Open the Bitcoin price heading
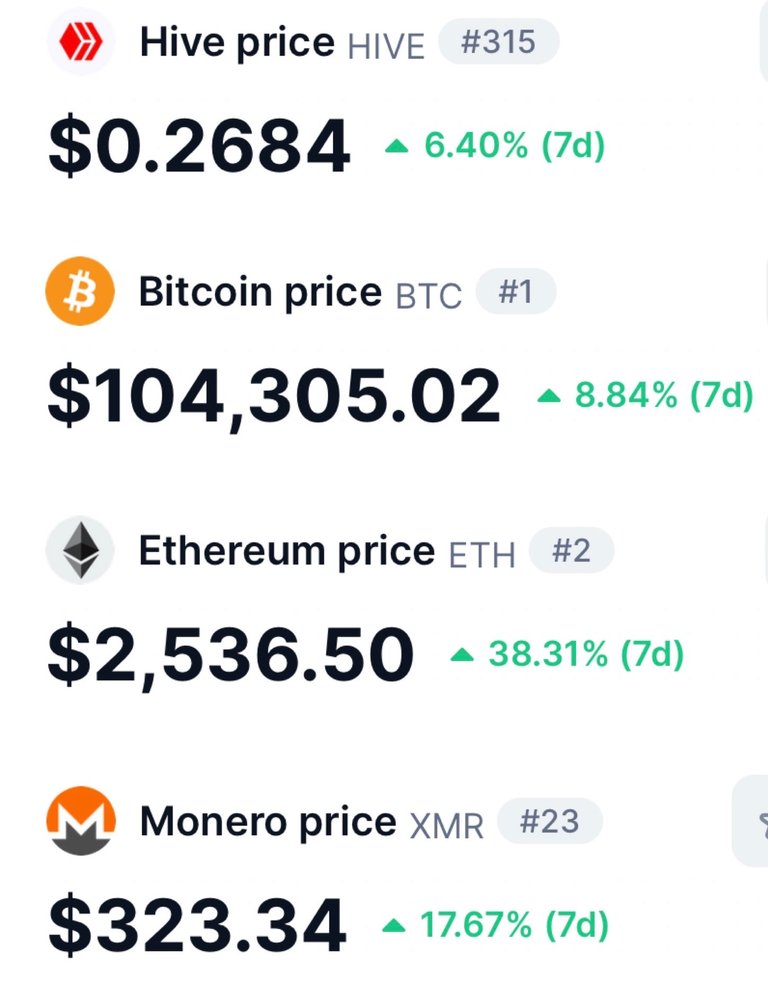The height and width of the screenshot is (983, 768). click(260, 292)
